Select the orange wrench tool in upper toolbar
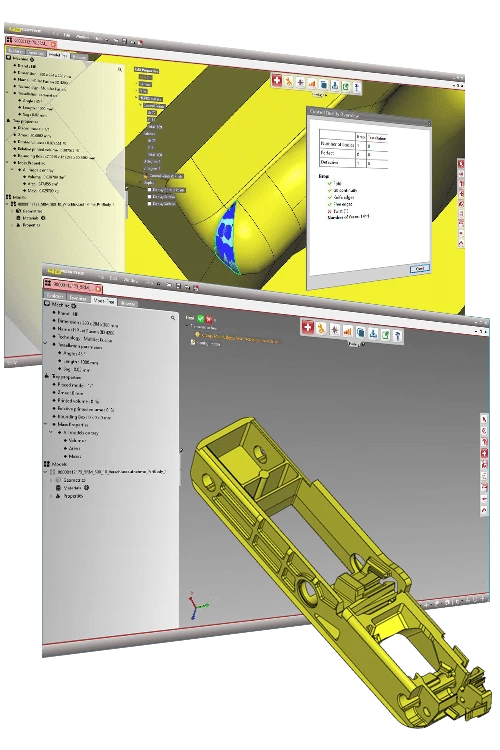 pos(289,82)
